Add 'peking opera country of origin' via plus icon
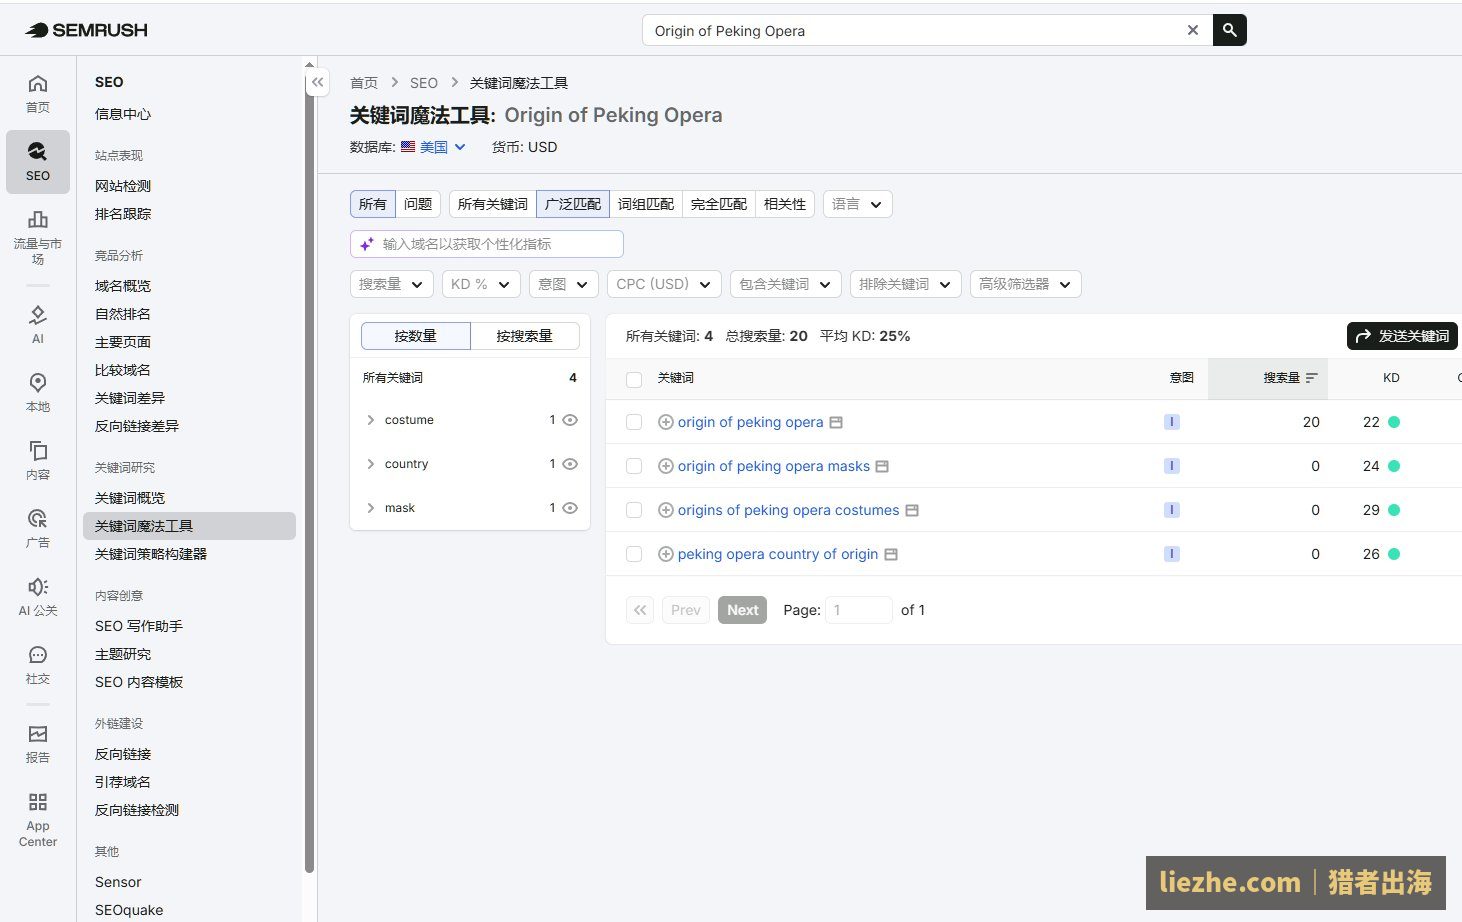 tap(665, 554)
